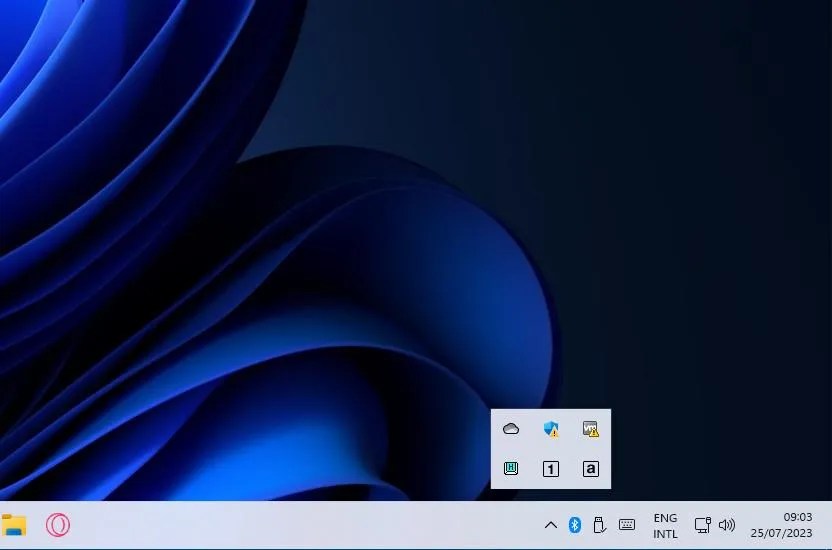The width and height of the screenshot is (832, 550).
Task: Open Bluetooth devices tray icon
Action: coord(575,525)
